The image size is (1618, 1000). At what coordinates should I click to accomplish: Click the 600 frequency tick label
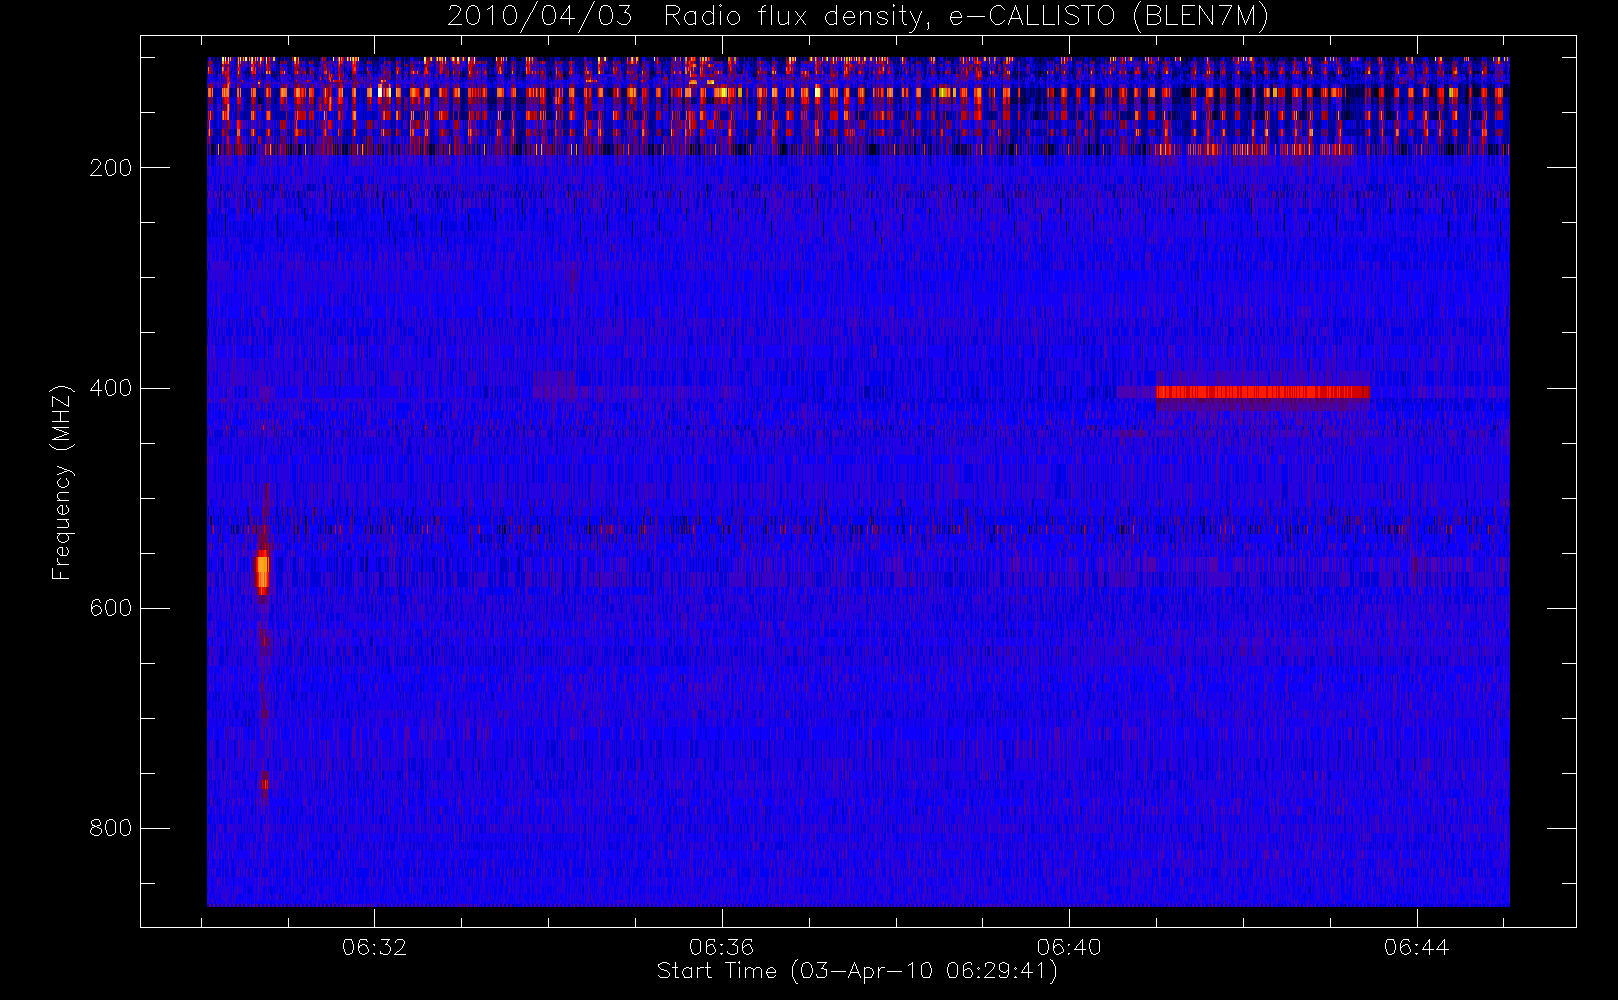(110, 608)
